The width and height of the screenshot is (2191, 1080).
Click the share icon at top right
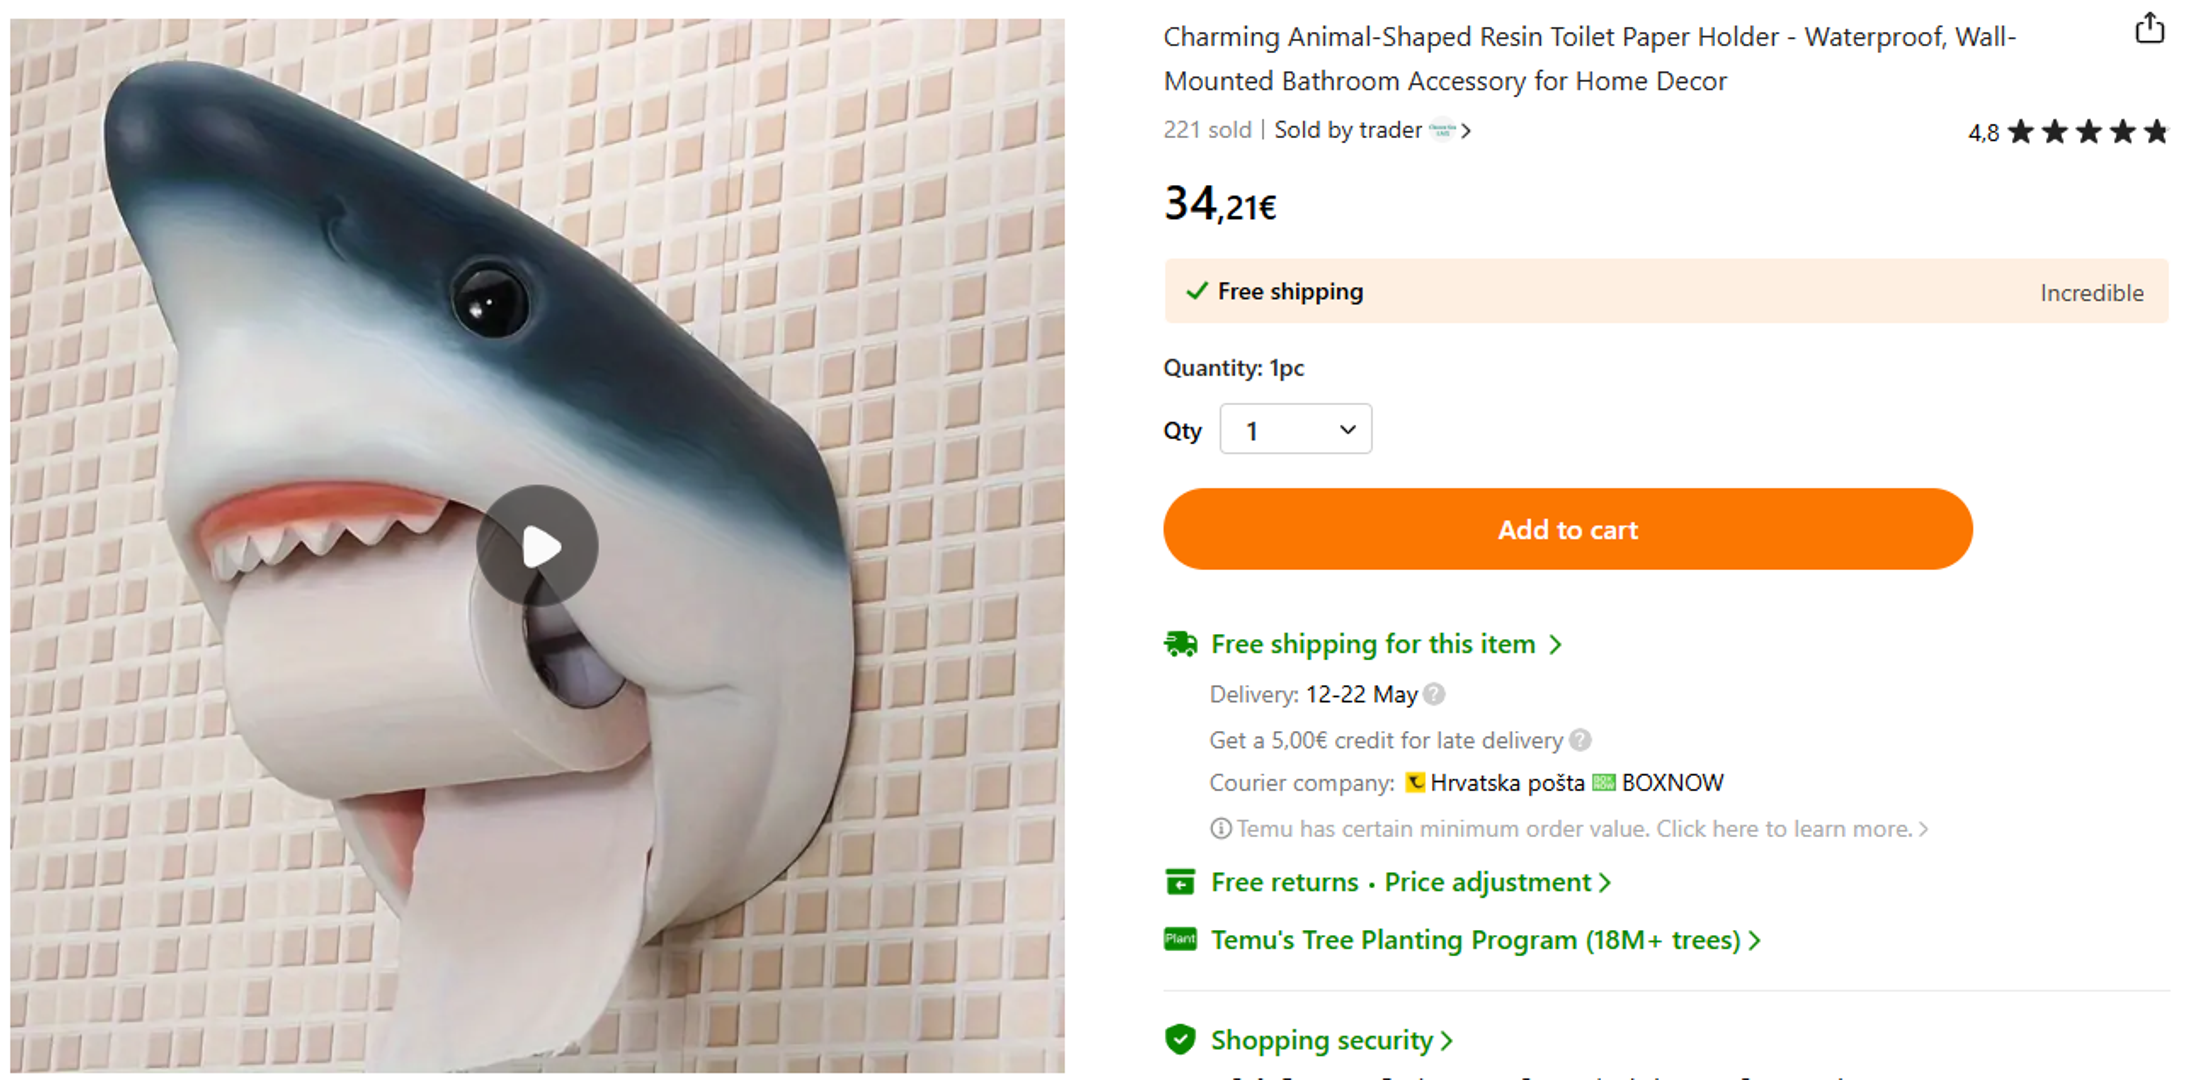[2149, 27]
